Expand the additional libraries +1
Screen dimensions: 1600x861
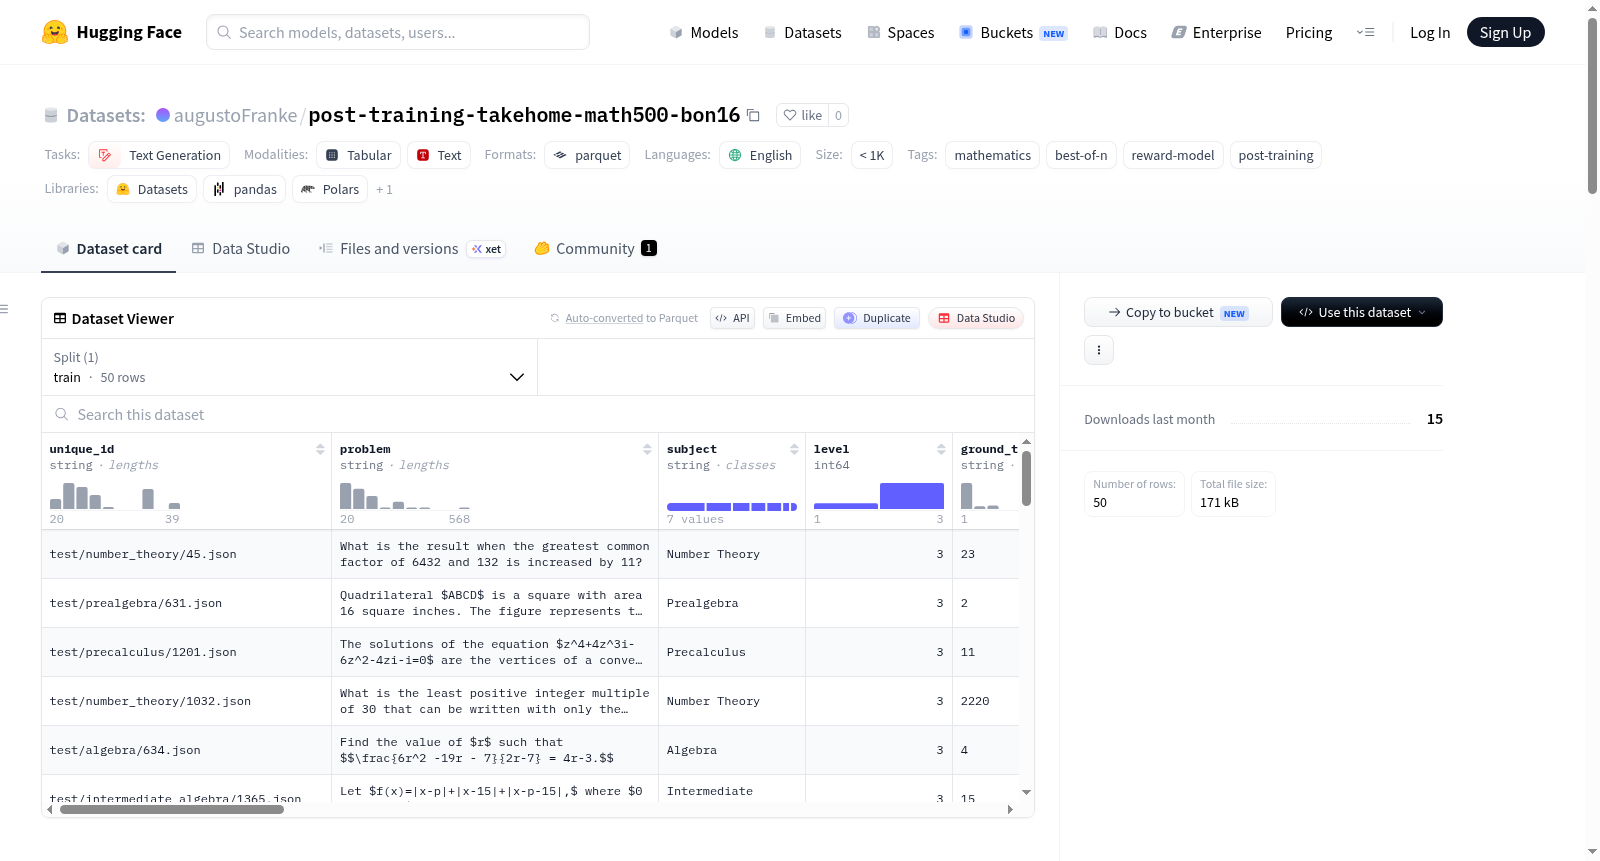pos(385,190)
